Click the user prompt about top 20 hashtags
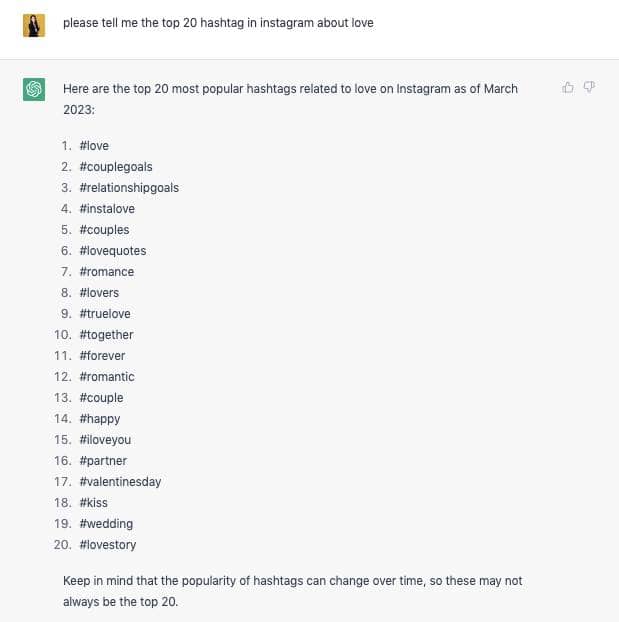Screen dimensions: 619x622 218,23
